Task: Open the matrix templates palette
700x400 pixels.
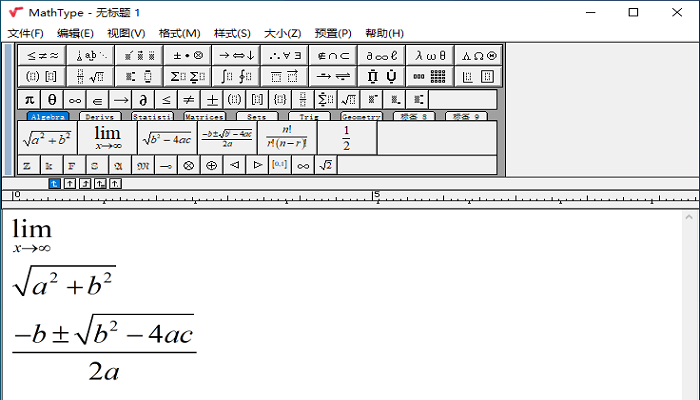Action: [x=430, y=76]
